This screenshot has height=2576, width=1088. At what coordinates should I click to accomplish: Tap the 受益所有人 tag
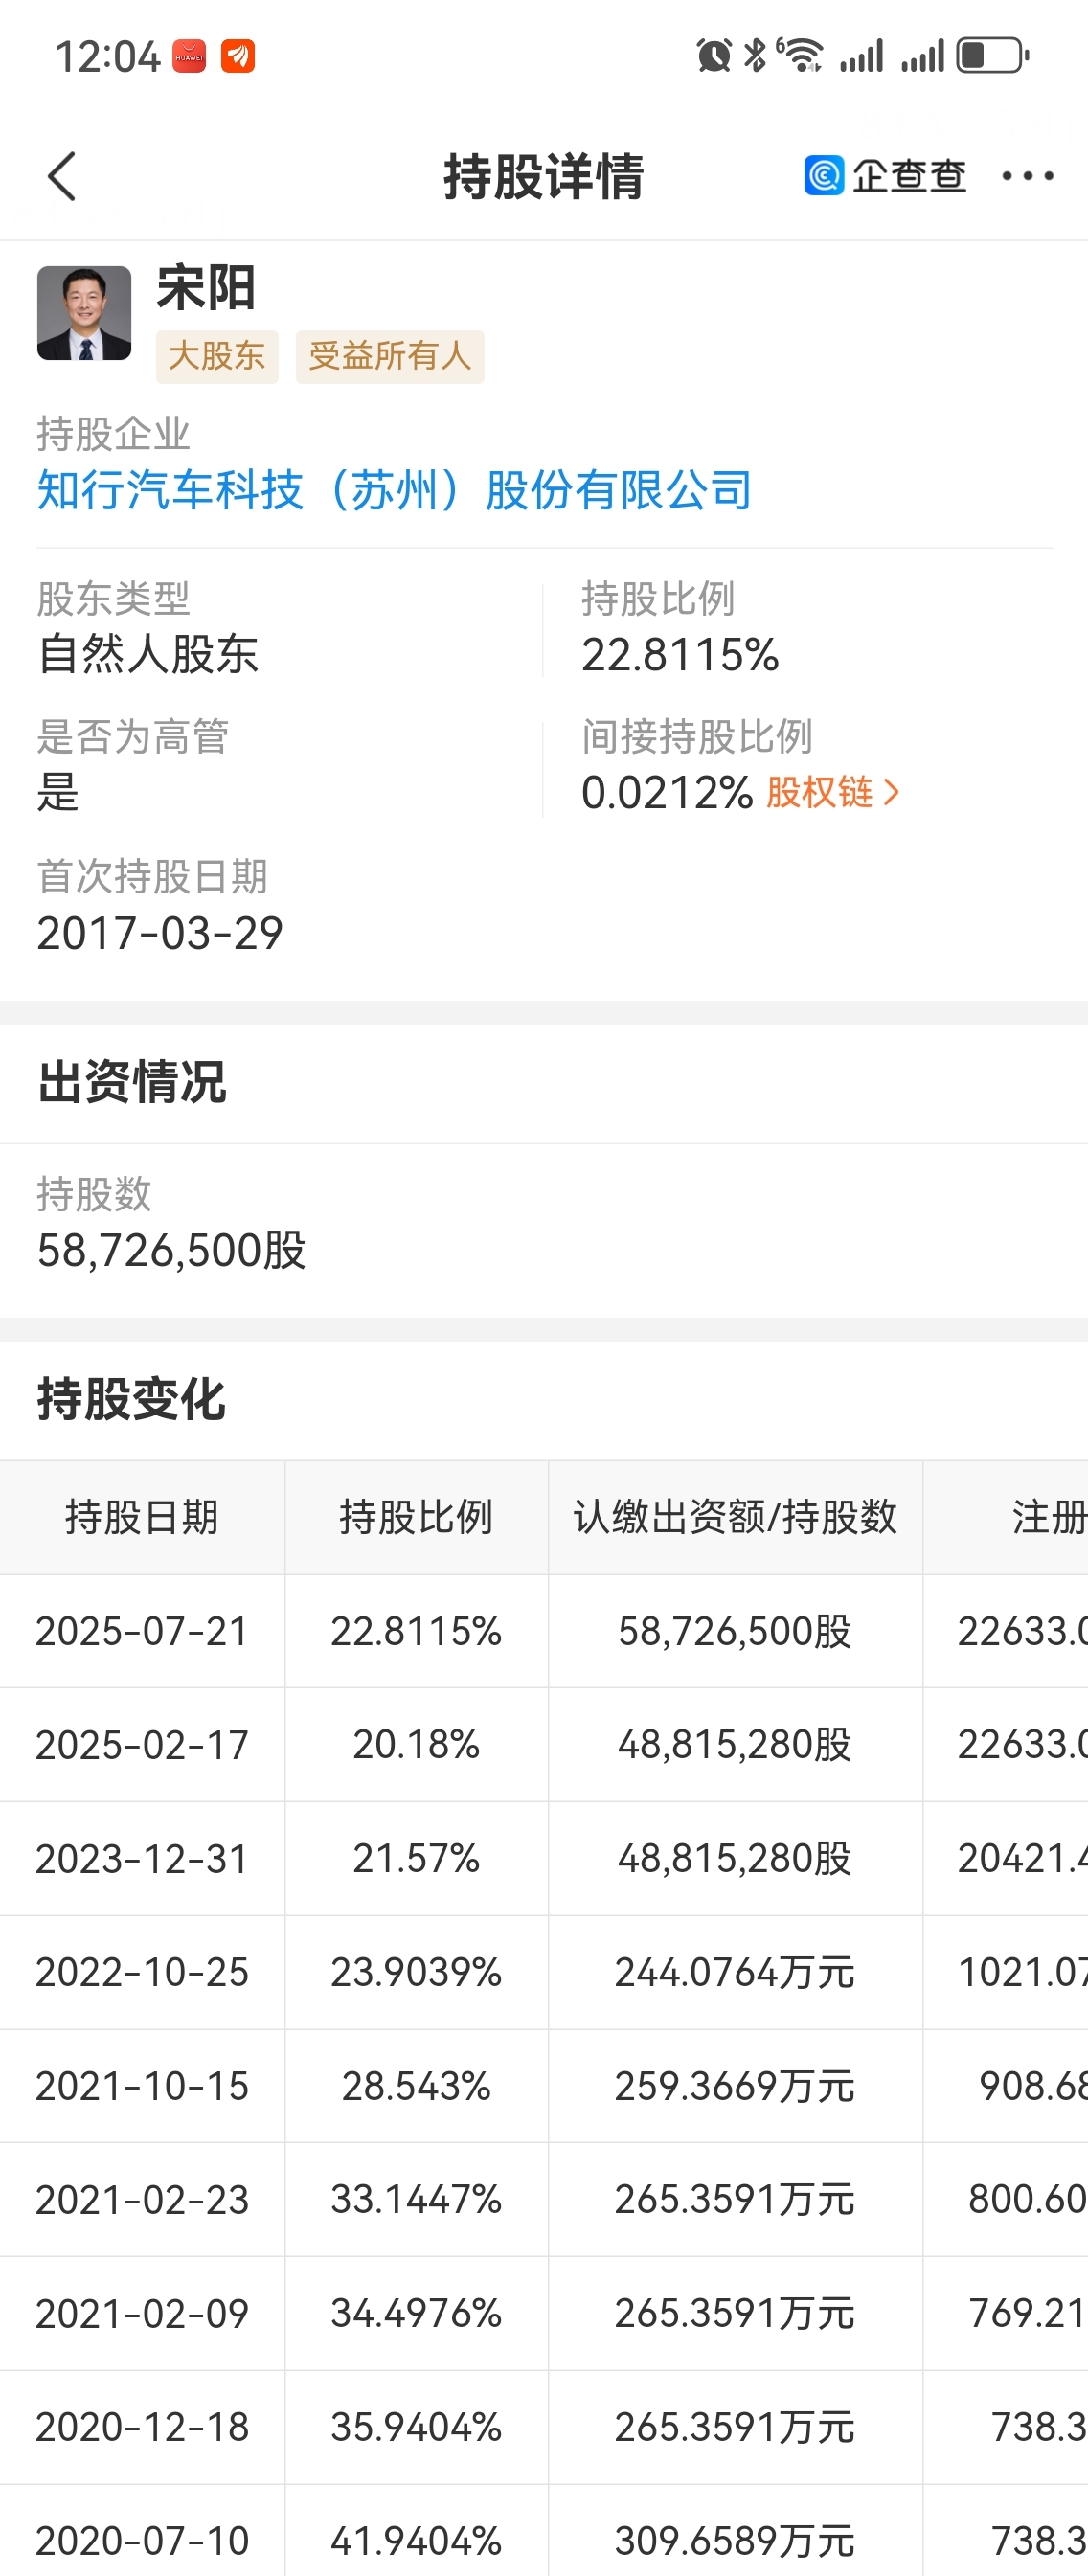coord(390,356)
